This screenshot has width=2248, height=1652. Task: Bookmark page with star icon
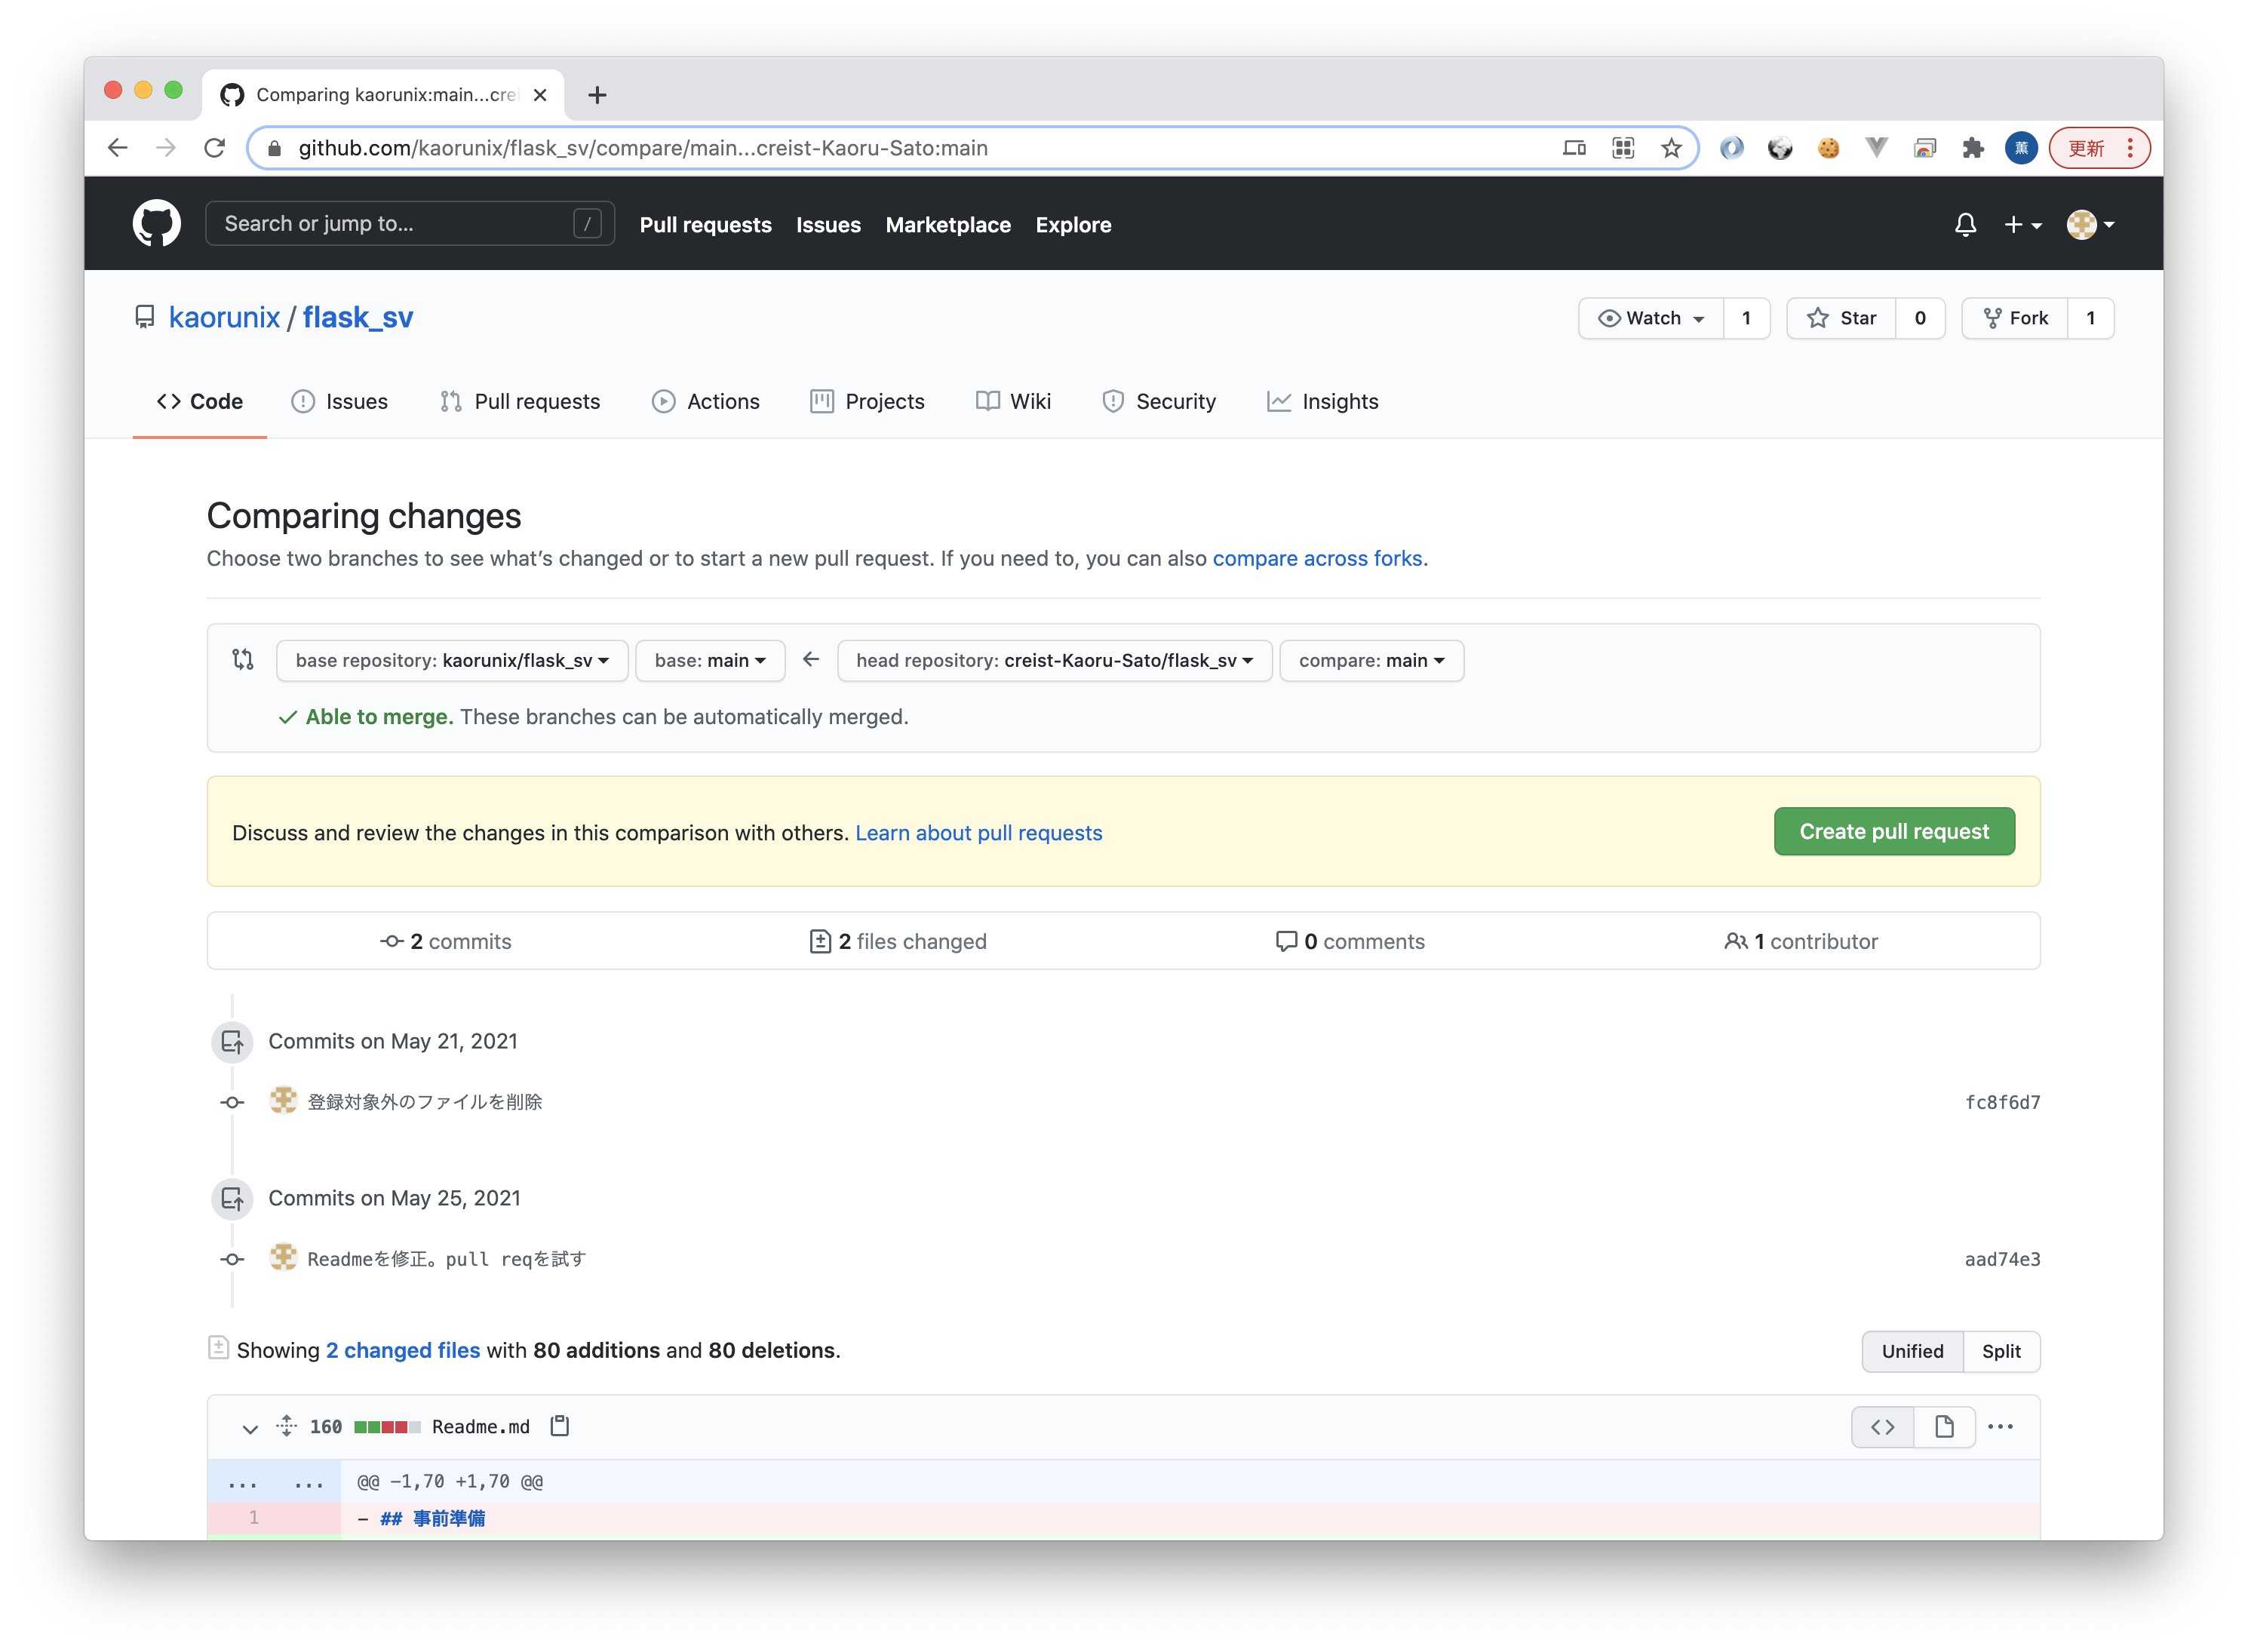point(1671,148)
